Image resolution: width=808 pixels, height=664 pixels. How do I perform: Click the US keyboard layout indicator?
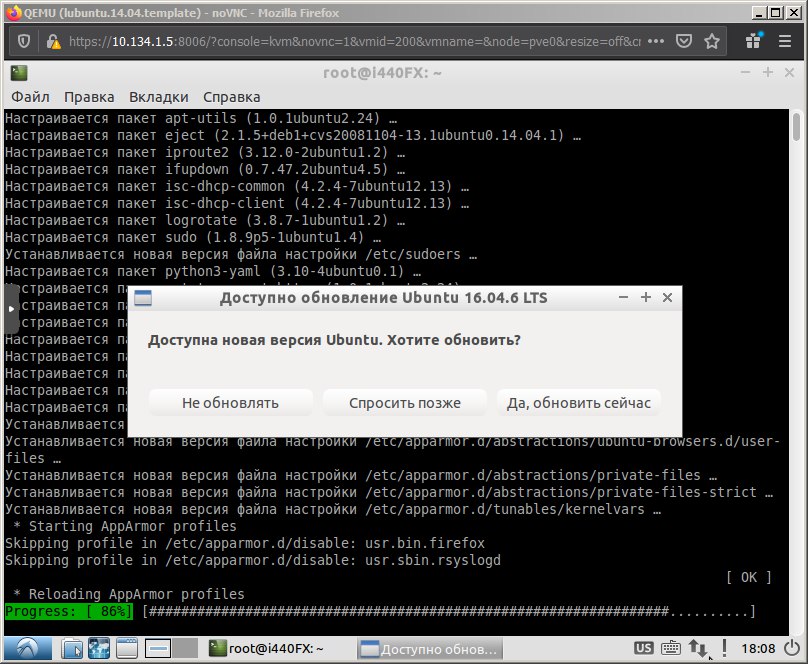[643, 648]
